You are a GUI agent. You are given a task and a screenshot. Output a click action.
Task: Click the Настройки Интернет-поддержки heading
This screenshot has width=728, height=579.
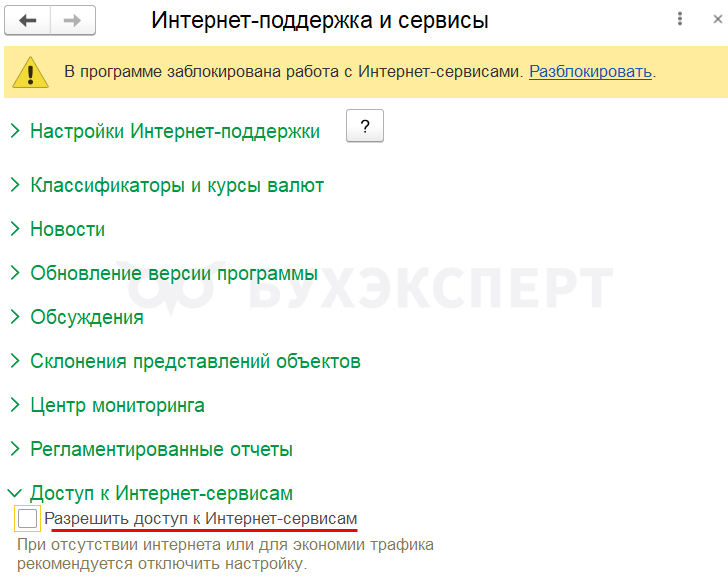[175, 131]
